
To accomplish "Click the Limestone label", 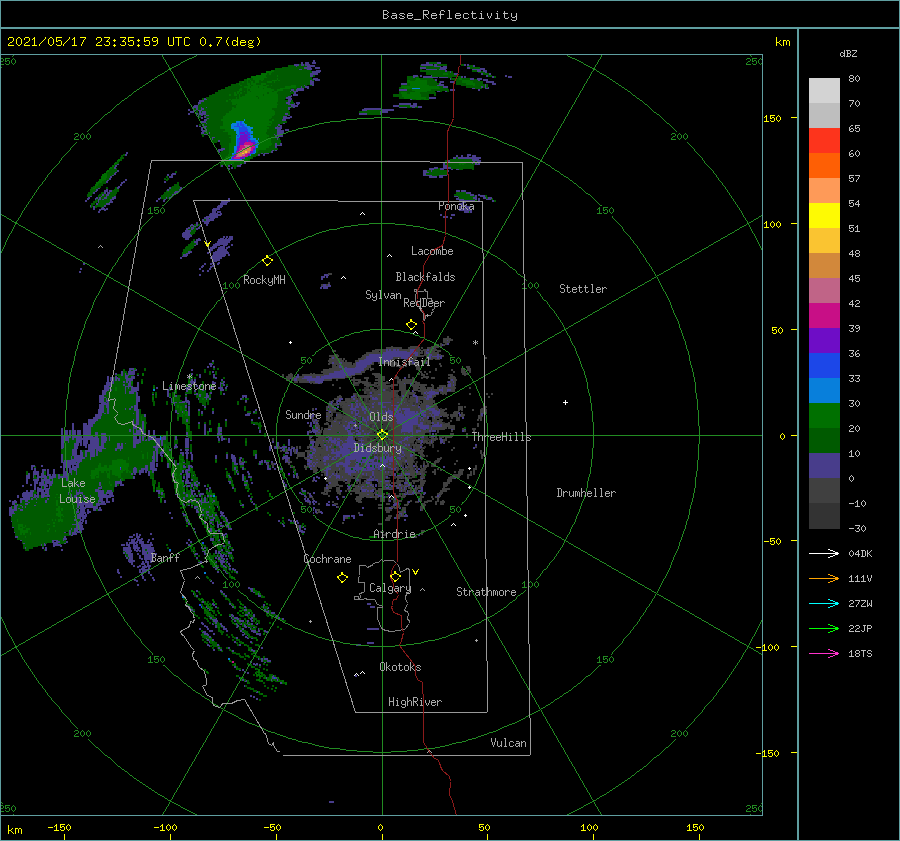I will coord(189,386).
